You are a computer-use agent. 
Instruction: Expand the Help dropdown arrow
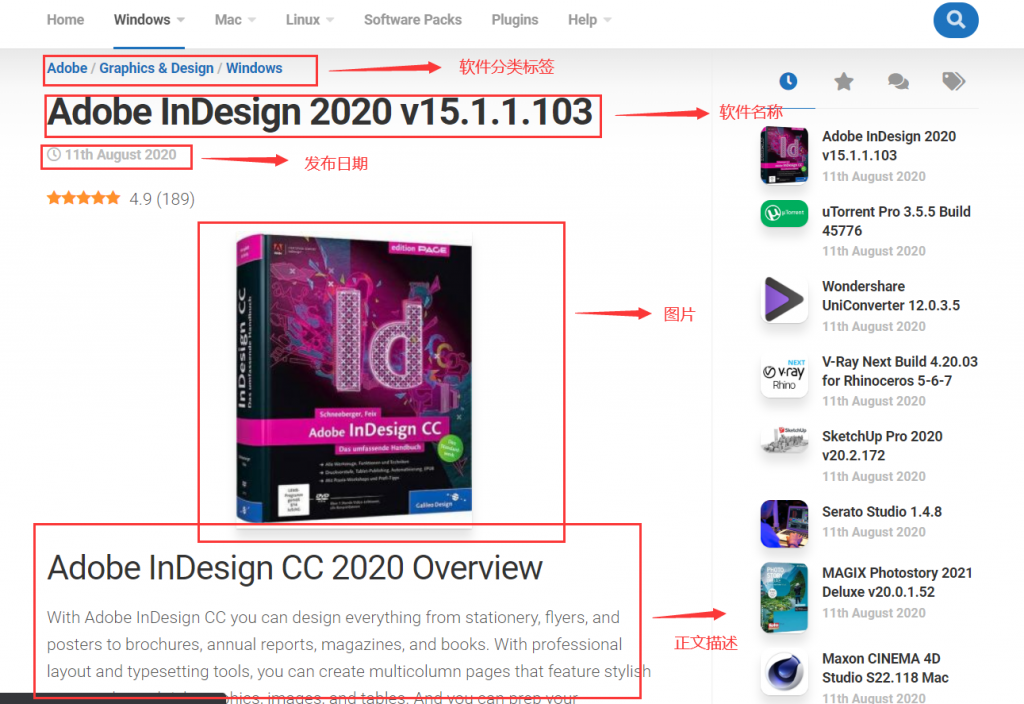(607, 20)
